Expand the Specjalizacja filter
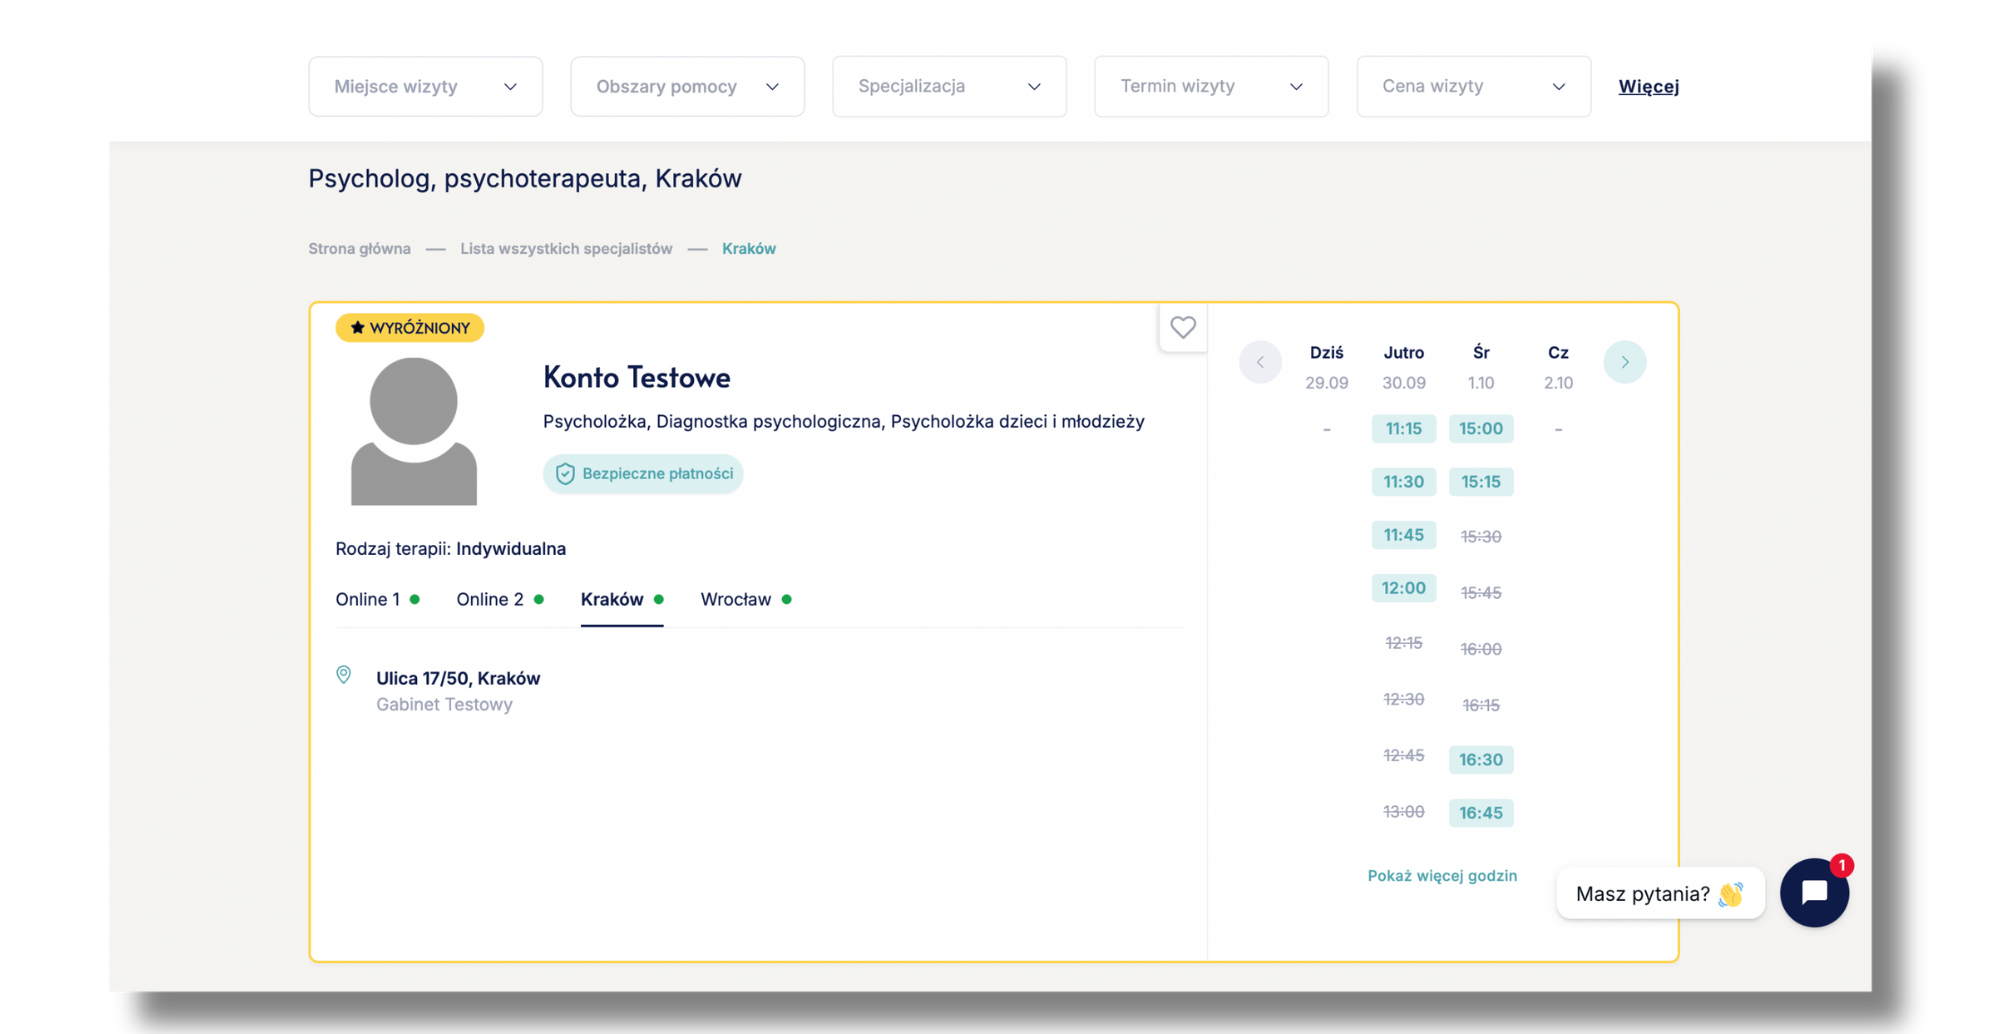The image size is (2000, 1034). pyautogui.click(x=949, y=87)
